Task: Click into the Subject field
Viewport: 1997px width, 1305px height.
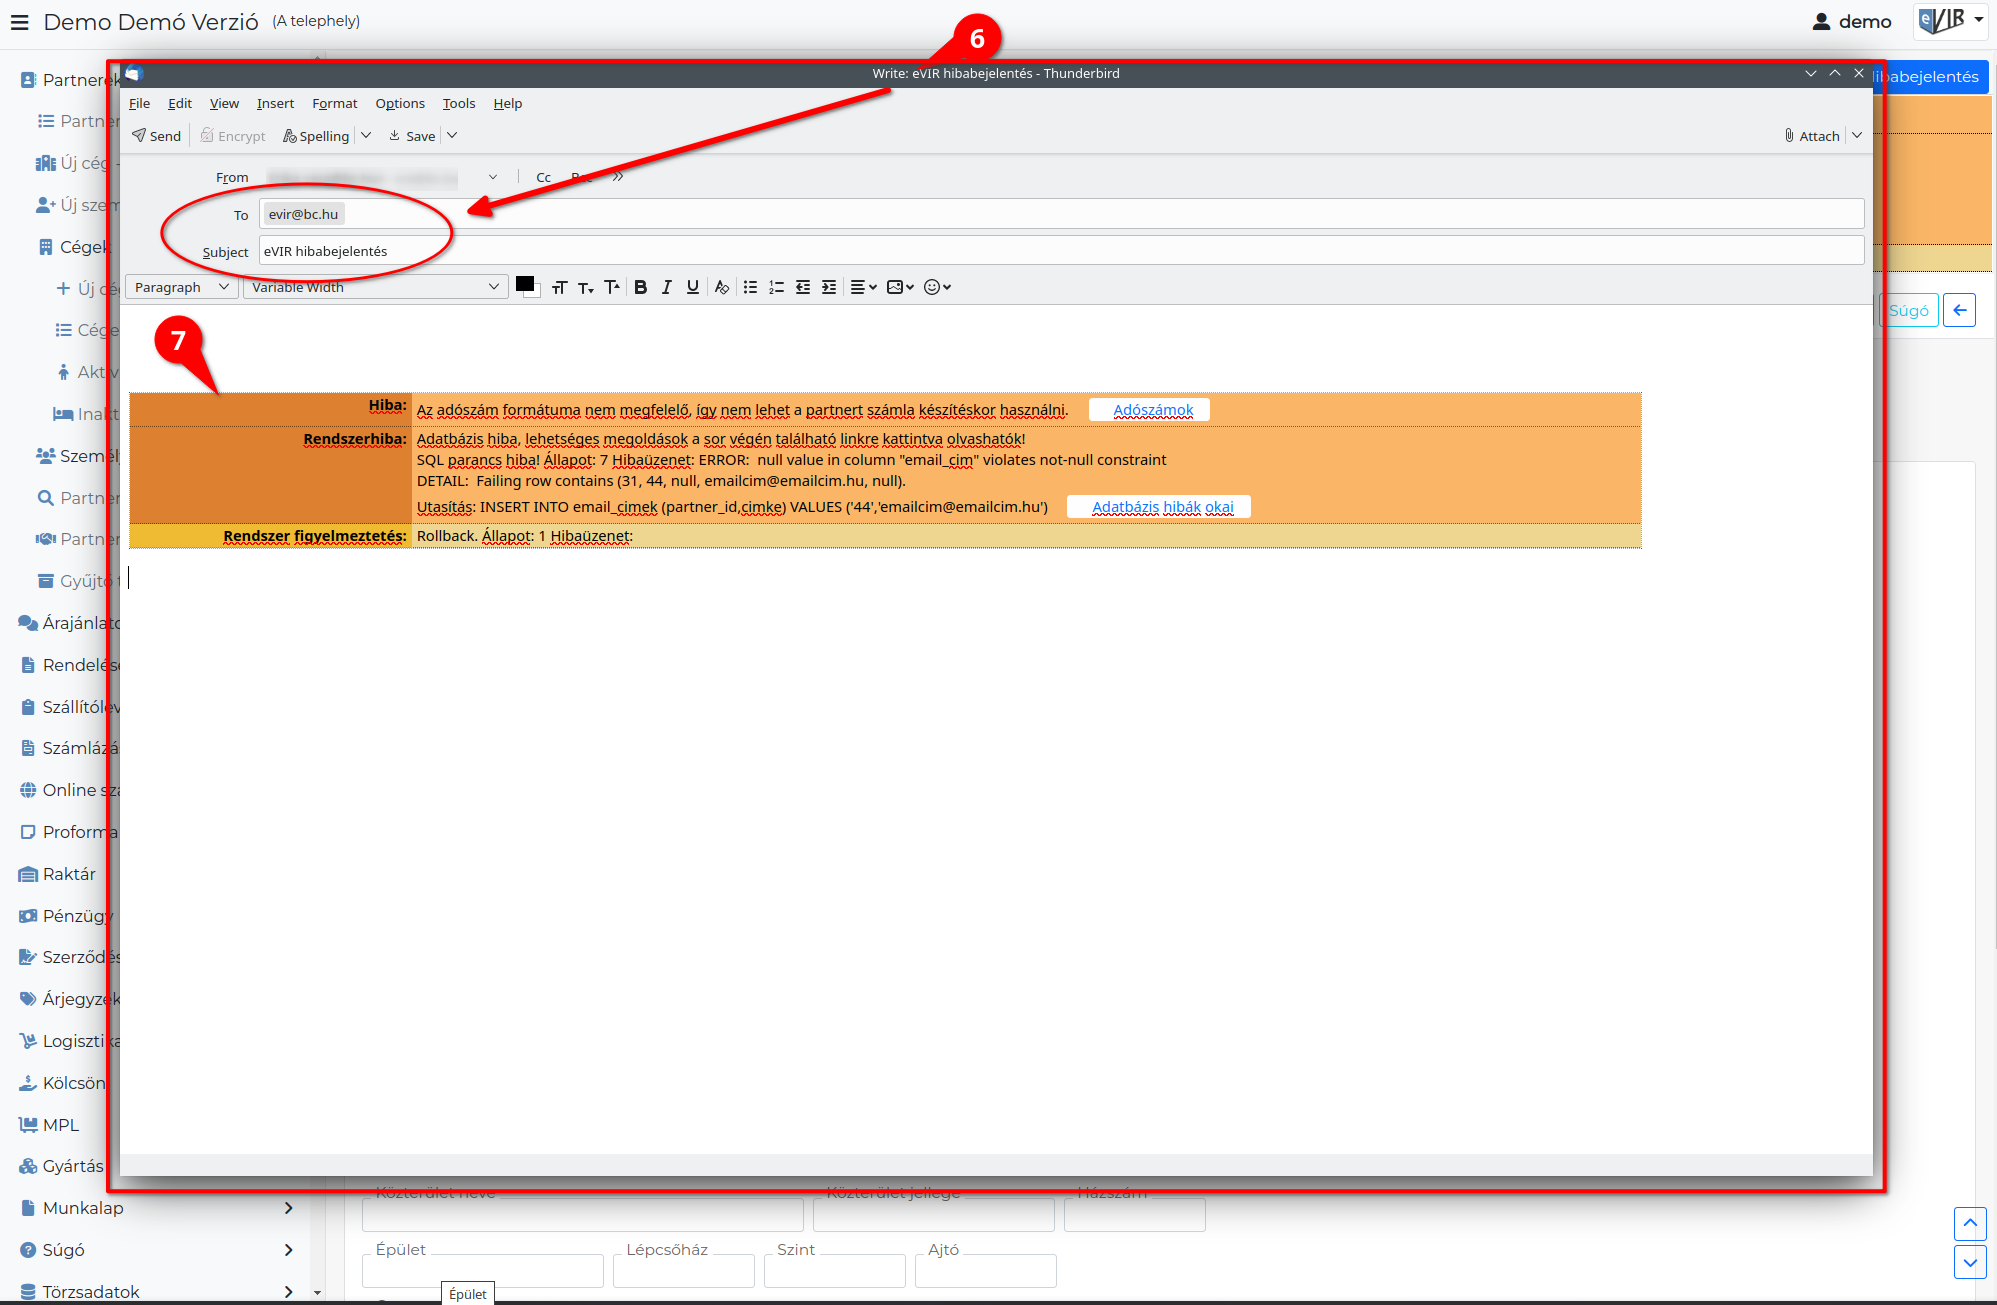Action: pos(1061,251)
